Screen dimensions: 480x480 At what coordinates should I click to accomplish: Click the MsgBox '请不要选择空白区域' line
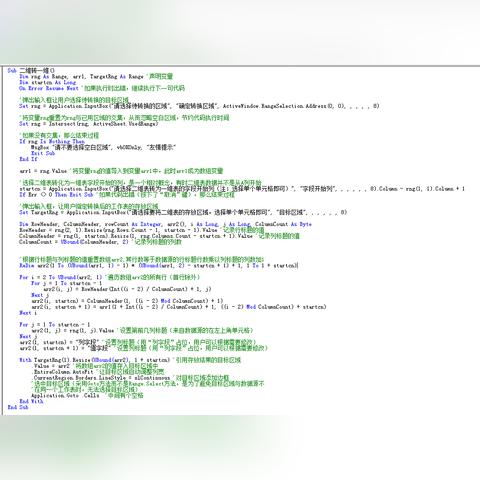[103, 147]
